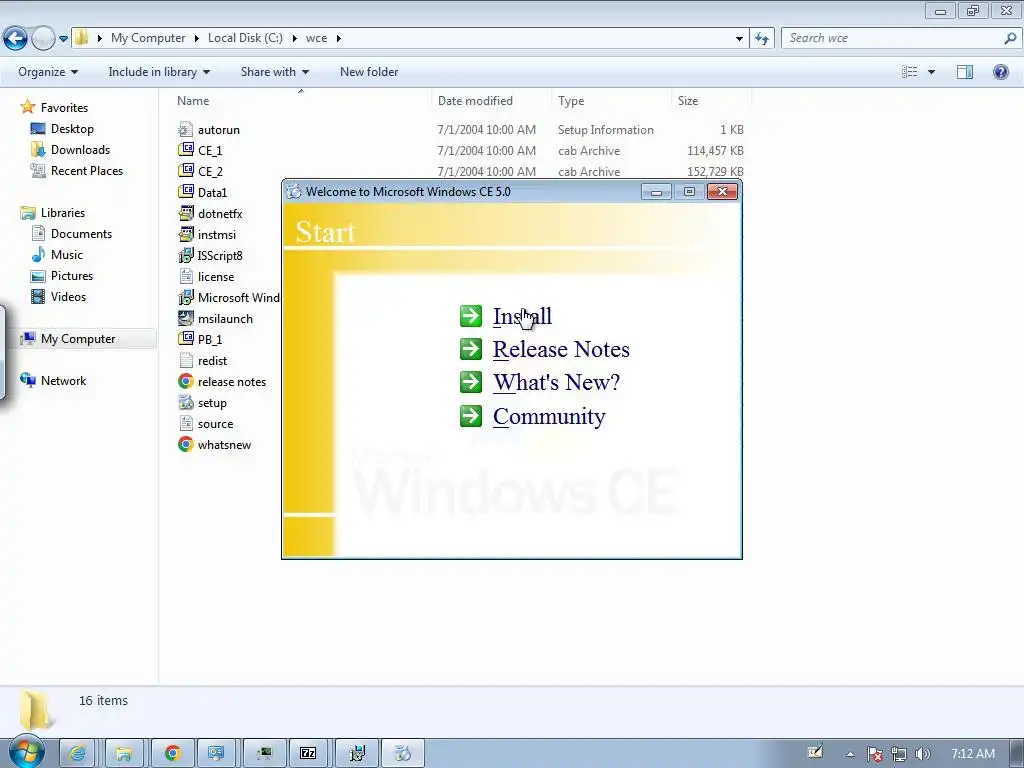
Task: Expand the wce breadcrumb arrow
Action: [338, 39]
